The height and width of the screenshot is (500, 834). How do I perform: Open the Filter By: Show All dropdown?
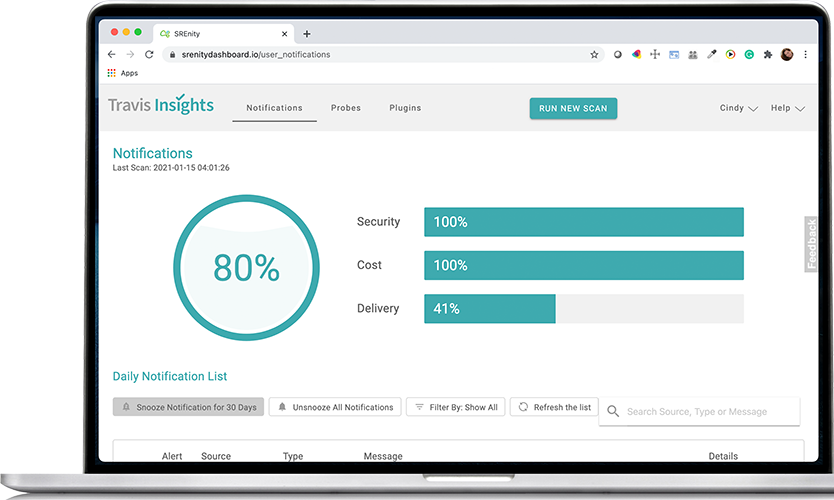click(x=456, y=407)
